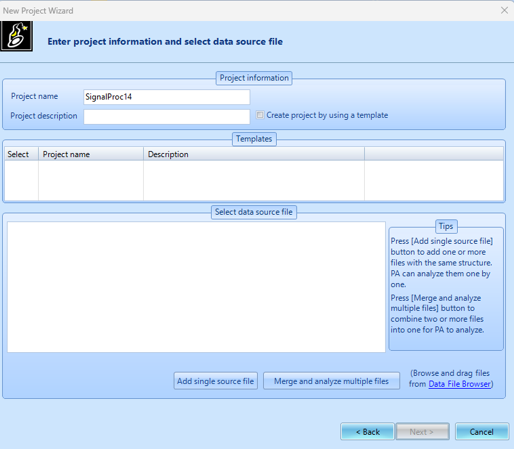The height and width of the screenshot is (449, 514).
Task: Click the Select column header in Templates
Action: click(x=21, y=154)
